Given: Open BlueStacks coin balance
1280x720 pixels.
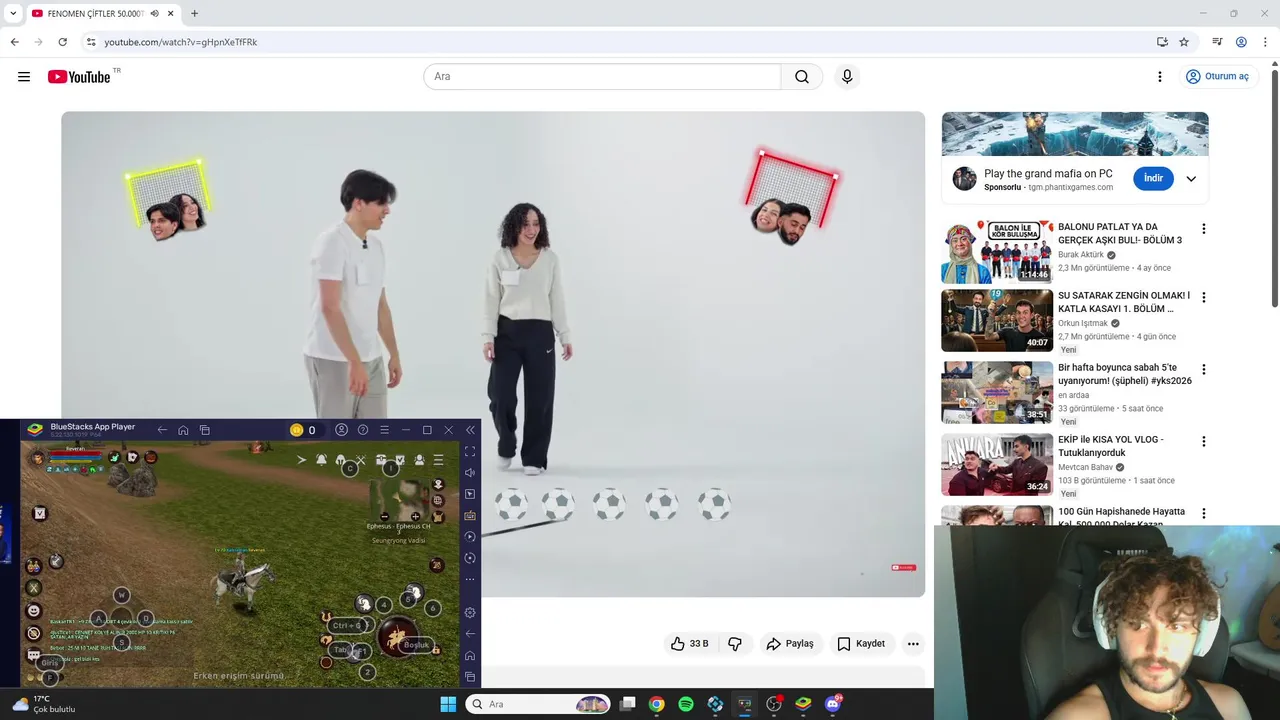Looking at the screenshot, I should (303, 430).
